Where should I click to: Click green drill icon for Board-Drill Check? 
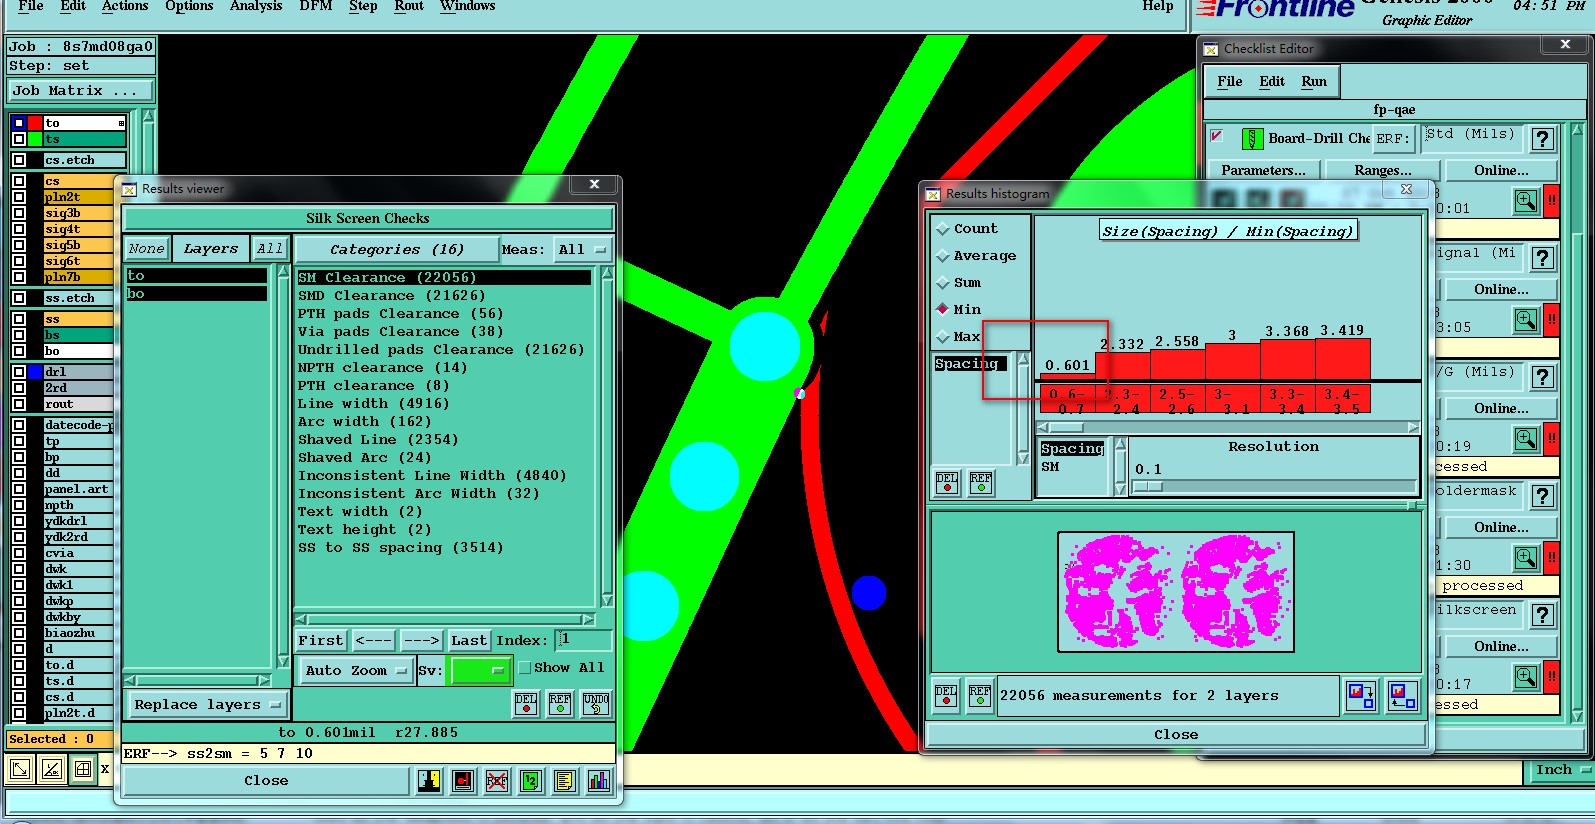(1252, 139)
